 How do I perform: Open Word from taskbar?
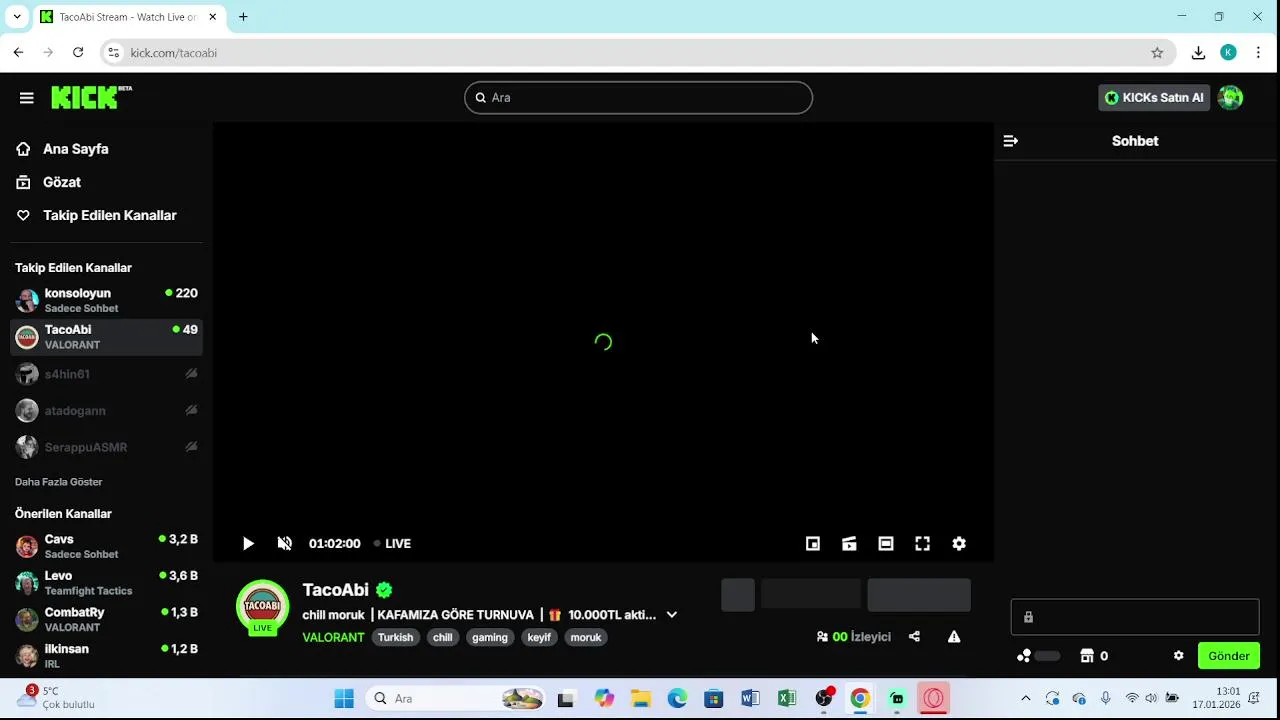(750, 699)
